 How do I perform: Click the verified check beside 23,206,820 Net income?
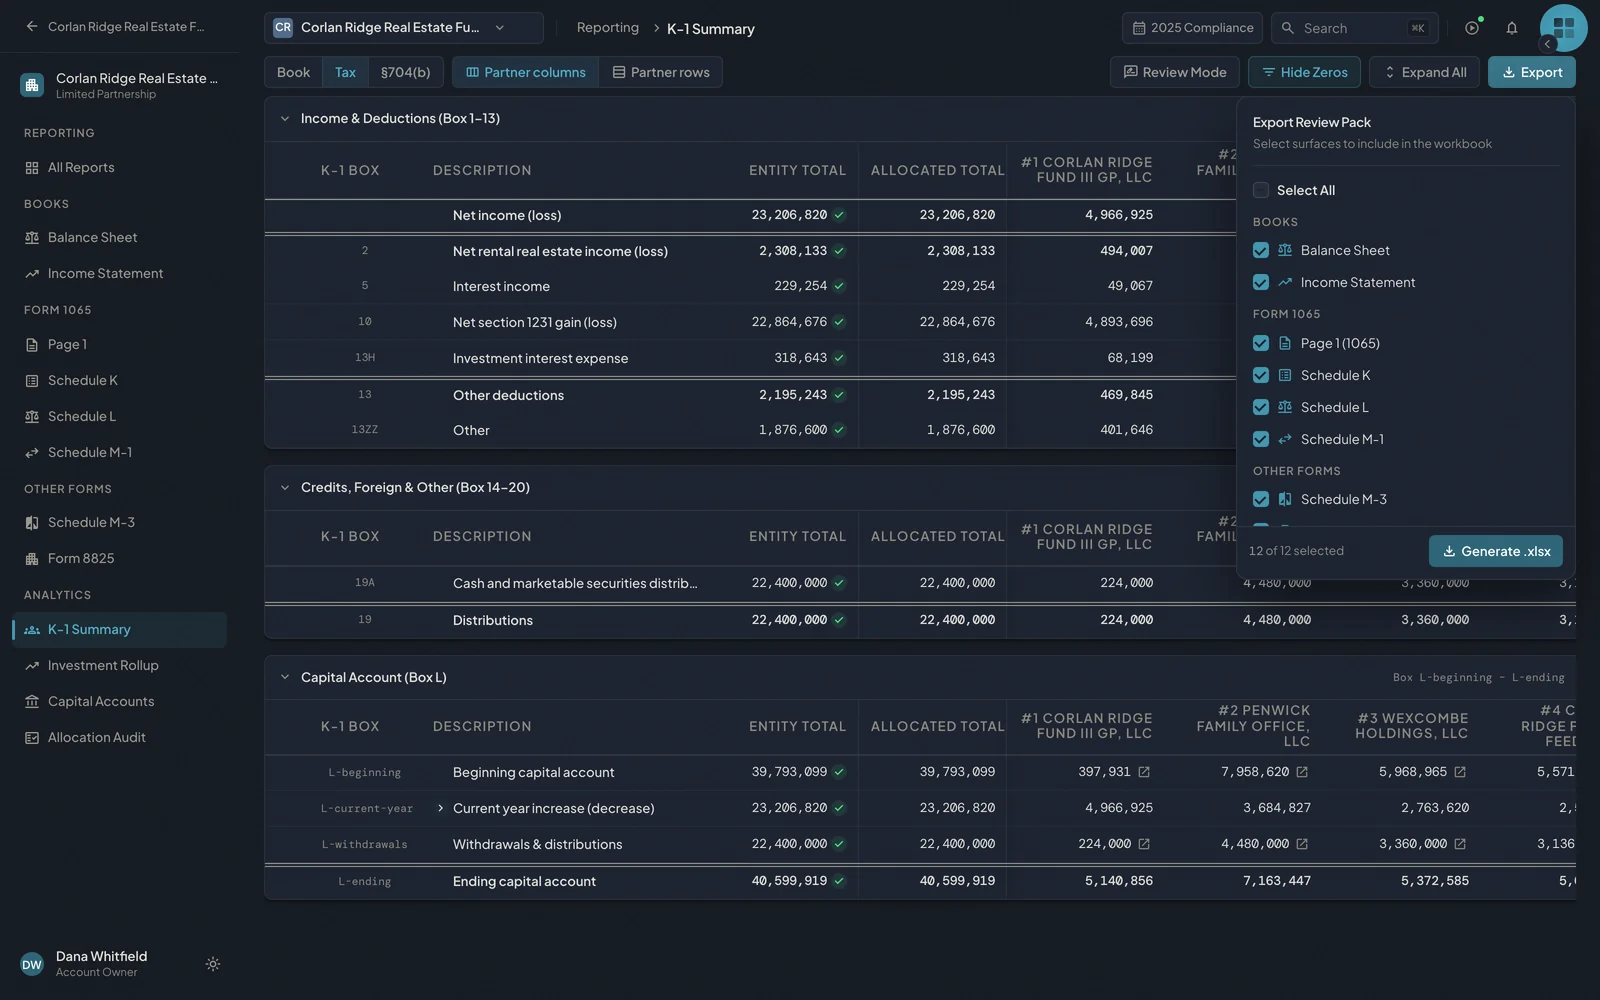click(x=839, y=215)
